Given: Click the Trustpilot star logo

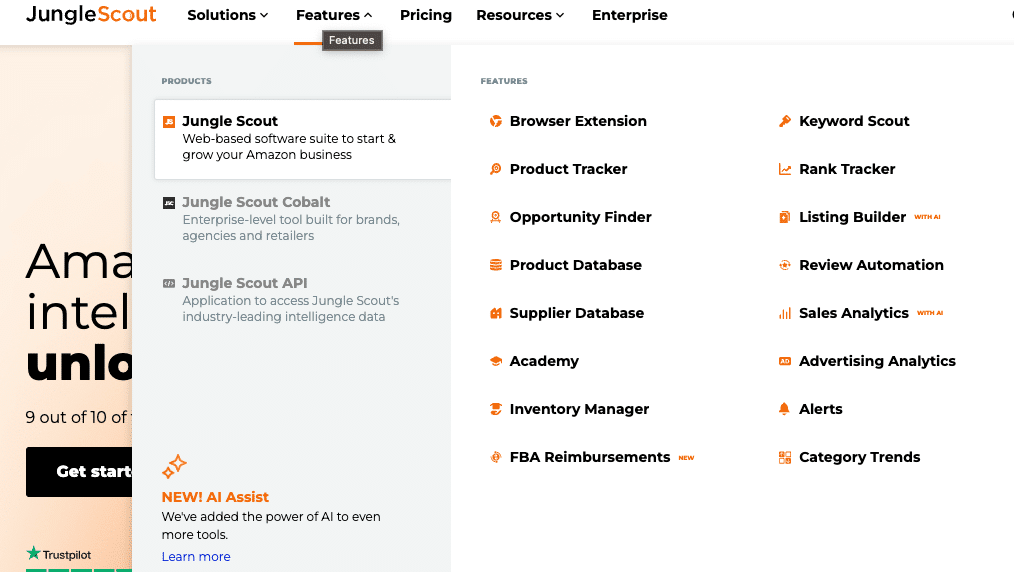Looking at the screenshot, I should pyautogui.click(x=33, y=553).
